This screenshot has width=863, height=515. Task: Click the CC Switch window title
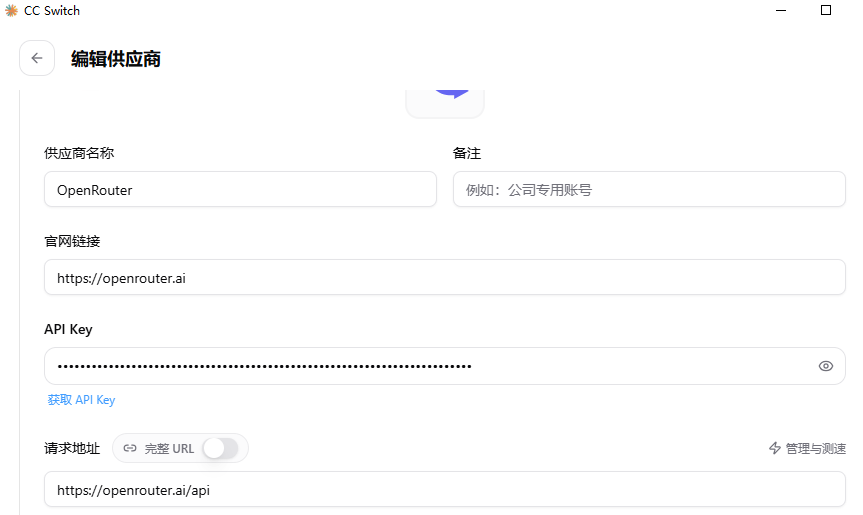point(52,11)
